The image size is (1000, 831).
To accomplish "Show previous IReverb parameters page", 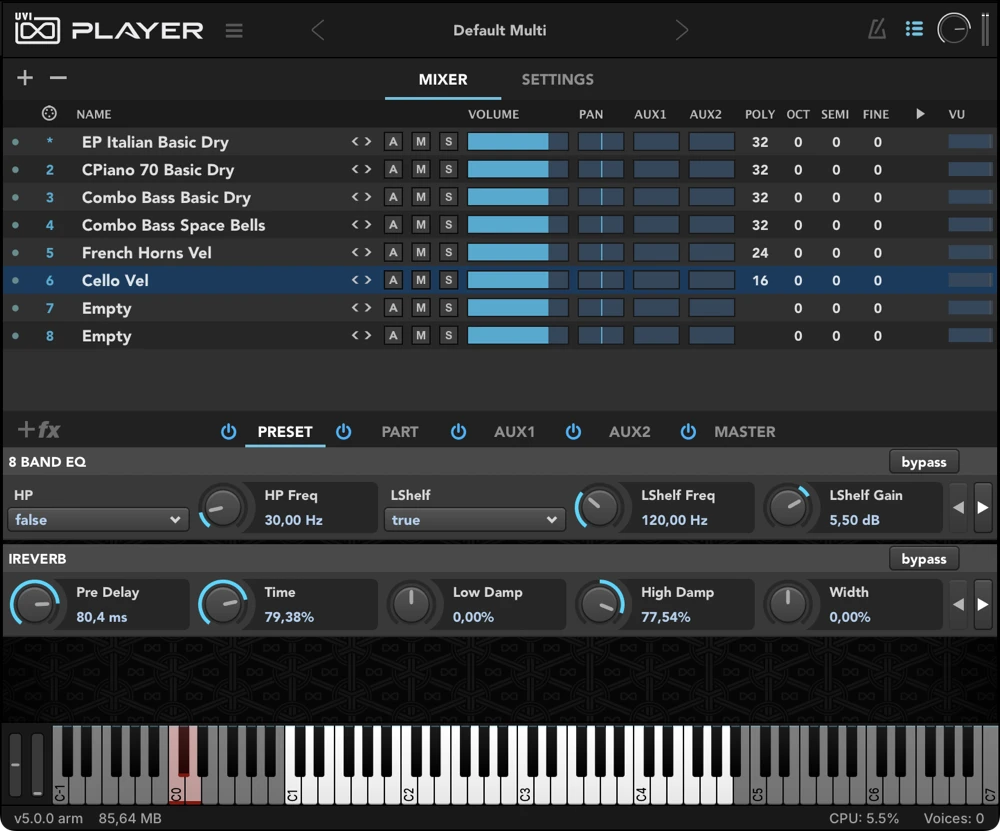I will 958,604.
